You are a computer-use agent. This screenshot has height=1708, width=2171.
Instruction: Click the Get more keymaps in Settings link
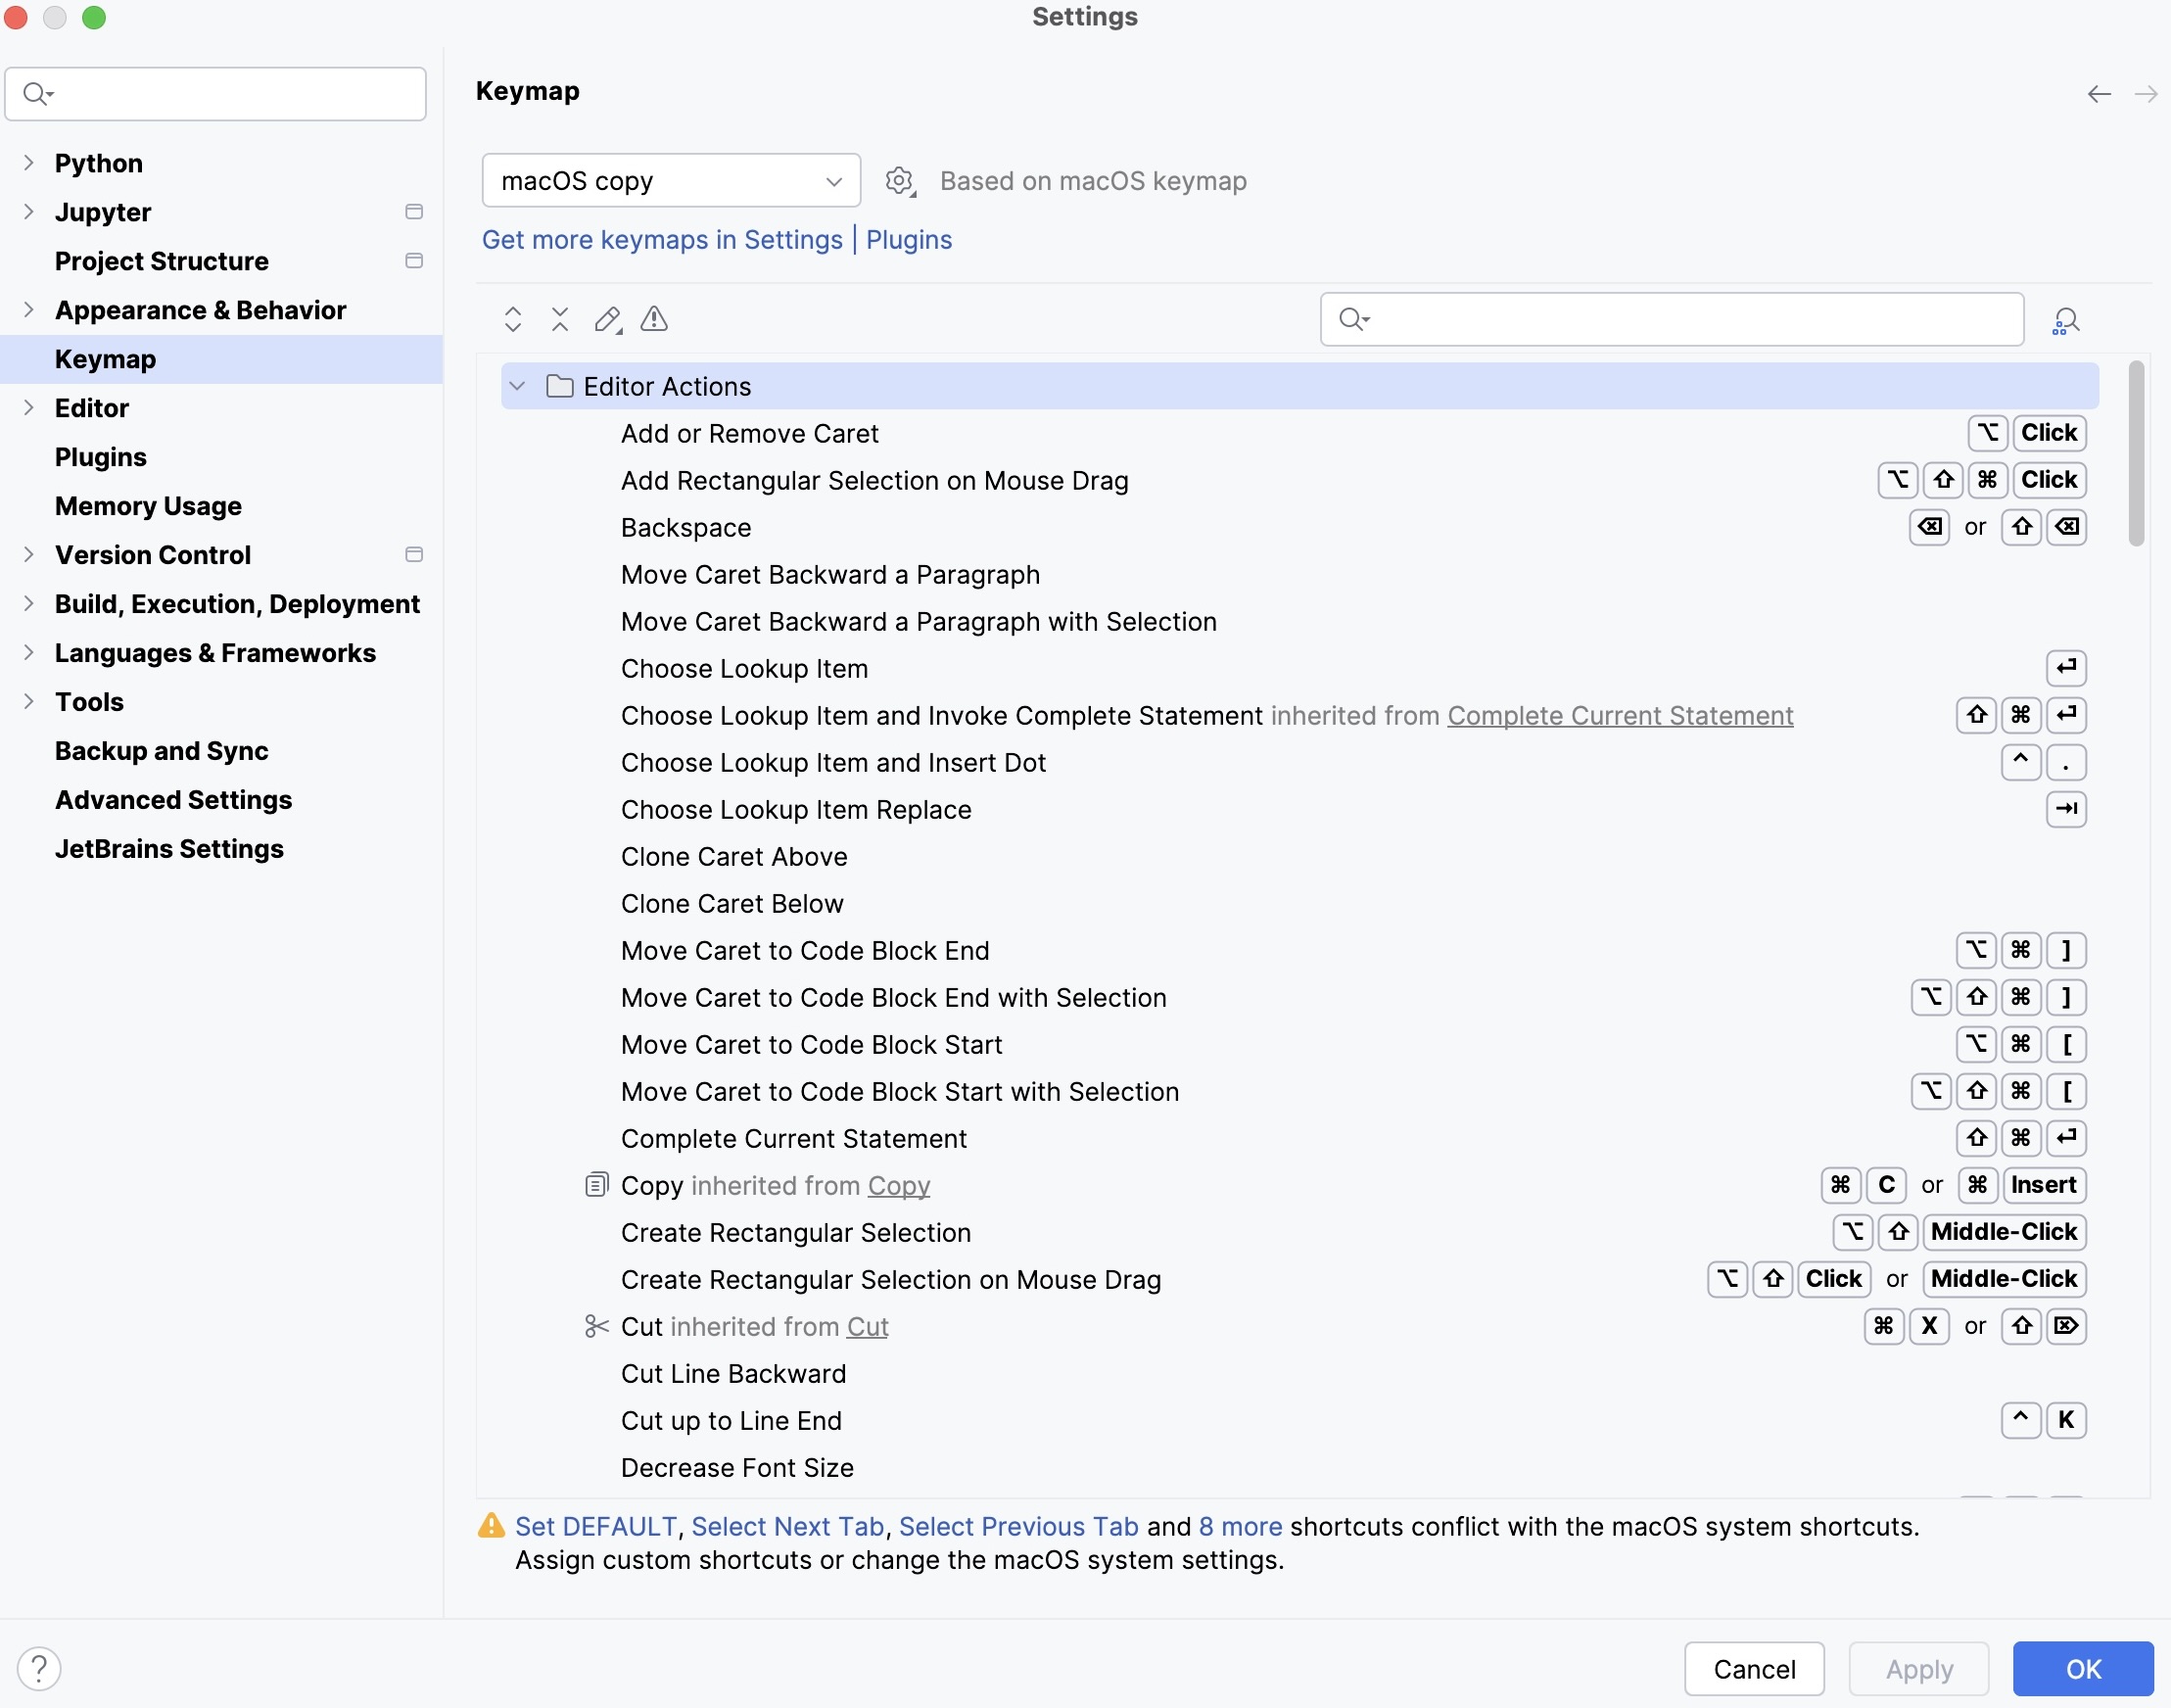click(662, 239)
